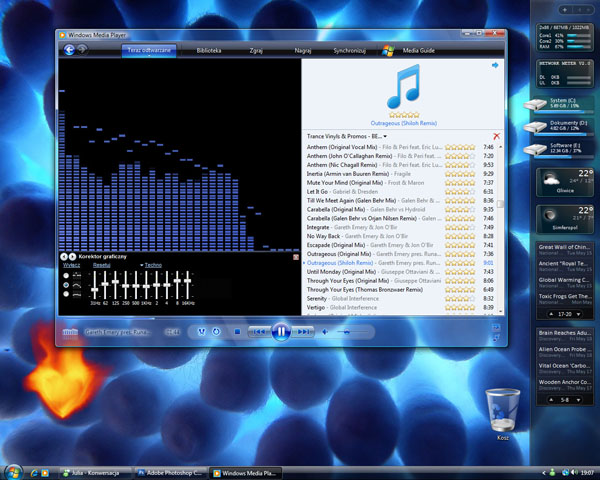Select the Vertigo track
The image size is (600, 480).
point(400,307)
